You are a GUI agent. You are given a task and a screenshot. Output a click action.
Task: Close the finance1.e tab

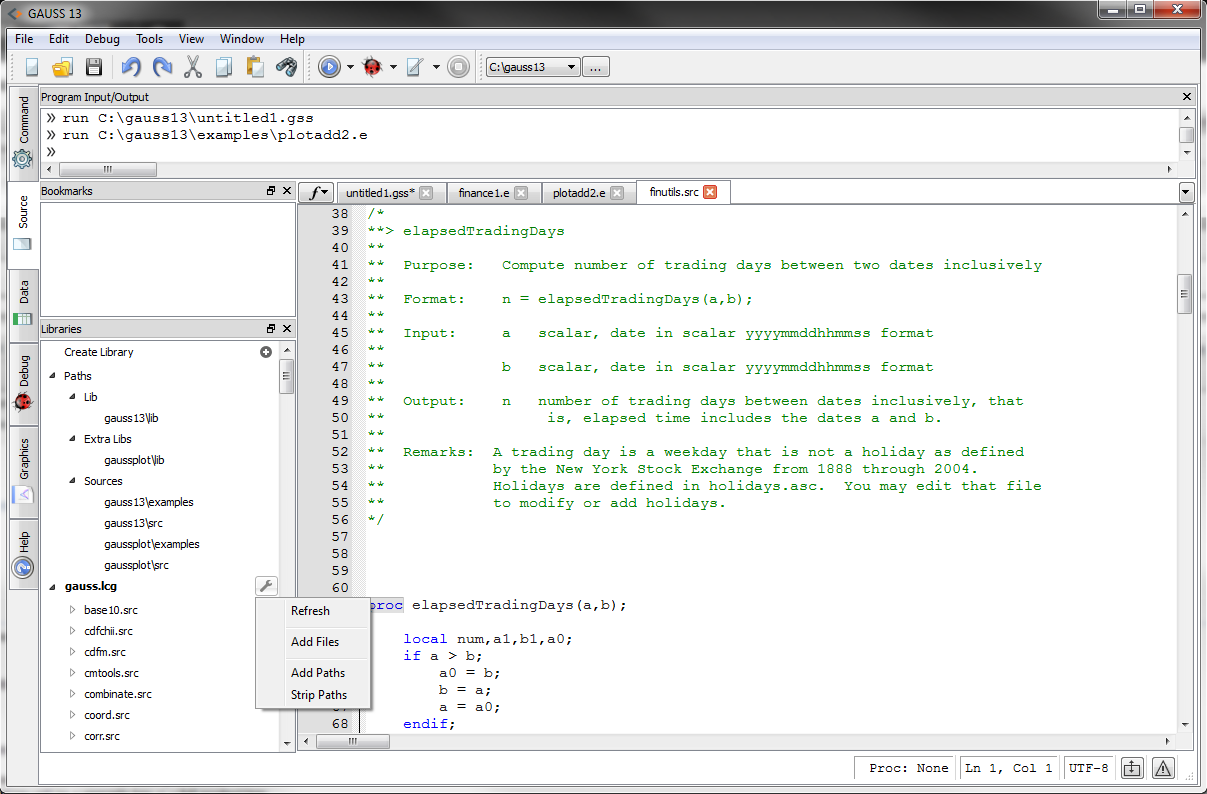(x=523, y=193)
